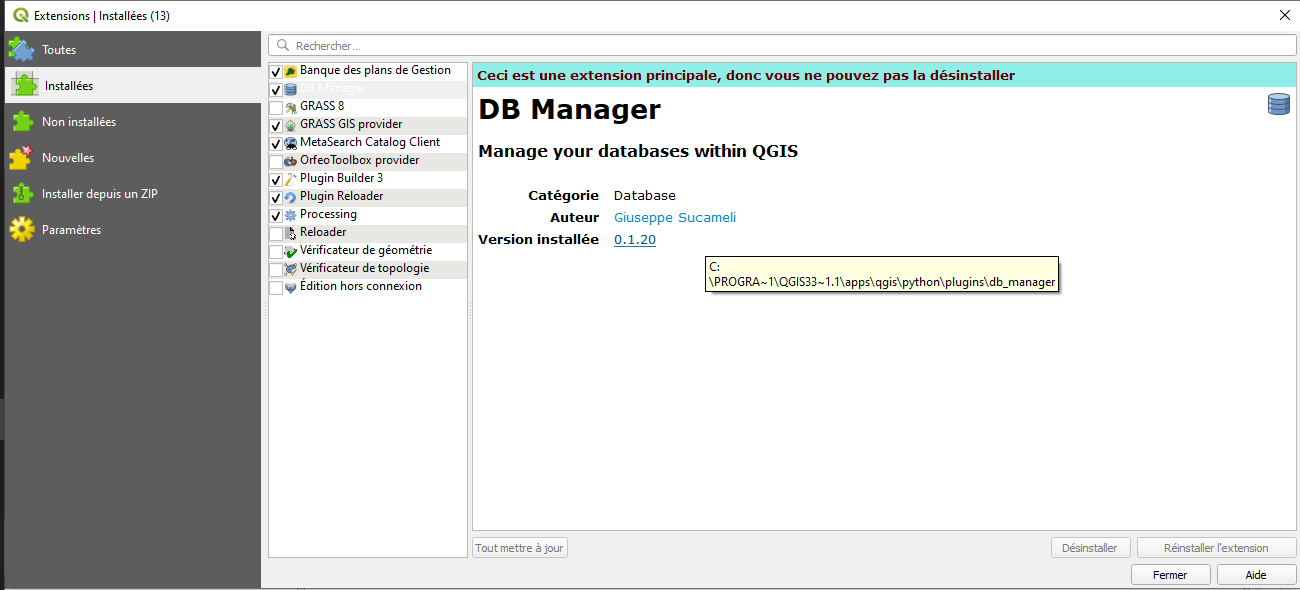Uncheck the Processing plugin checkbox

[276, 215]
